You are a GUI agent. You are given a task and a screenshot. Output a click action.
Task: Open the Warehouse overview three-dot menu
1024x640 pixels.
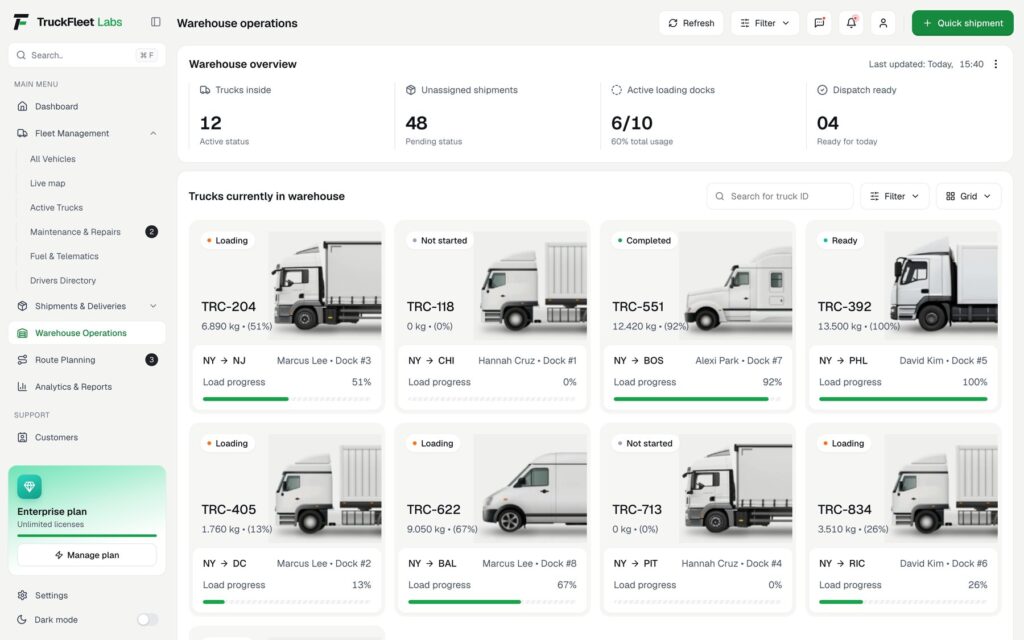click(995, 64)
